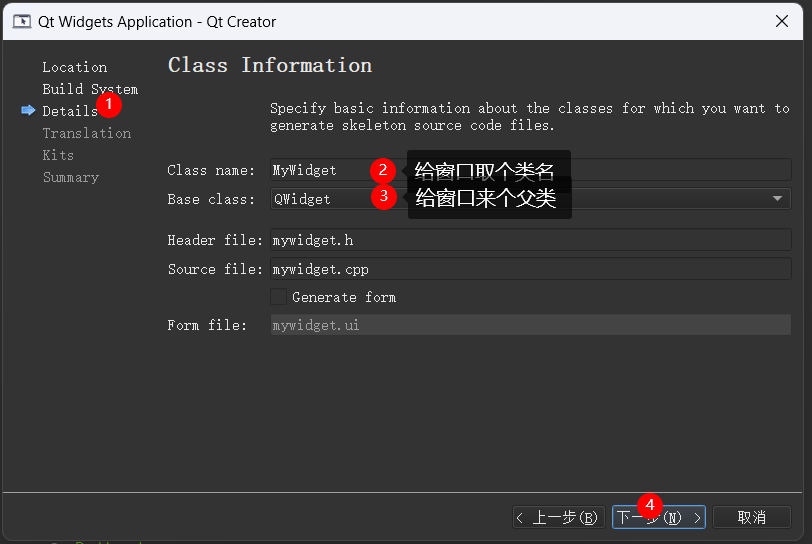This screenshot has width=812, height=544.
Task: Click into the Source file mywidget.cpp field
Action: point(530,269)
